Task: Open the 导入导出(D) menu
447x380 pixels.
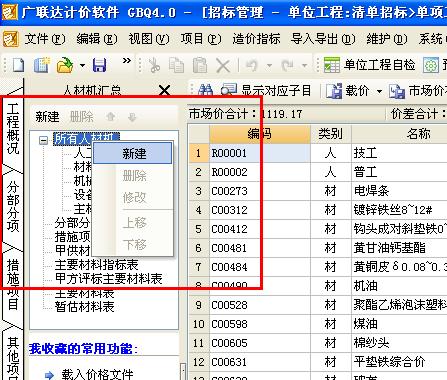Action: 323,39
